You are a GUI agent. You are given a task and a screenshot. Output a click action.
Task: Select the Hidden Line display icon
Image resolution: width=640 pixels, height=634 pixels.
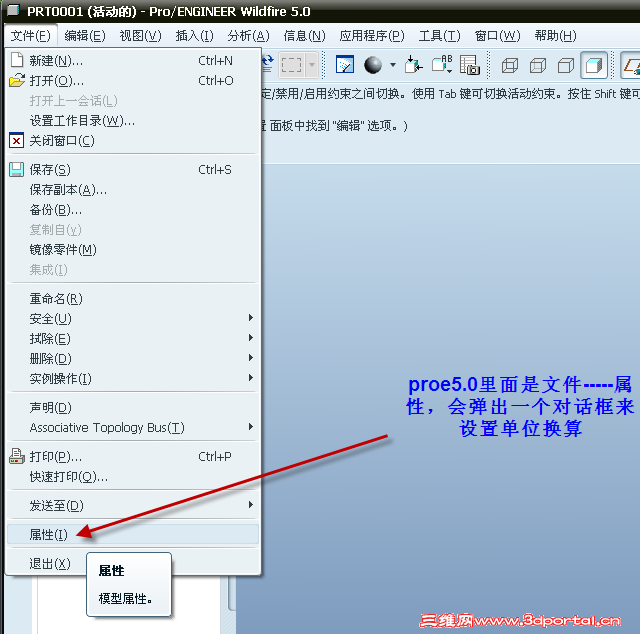[538, 65]
